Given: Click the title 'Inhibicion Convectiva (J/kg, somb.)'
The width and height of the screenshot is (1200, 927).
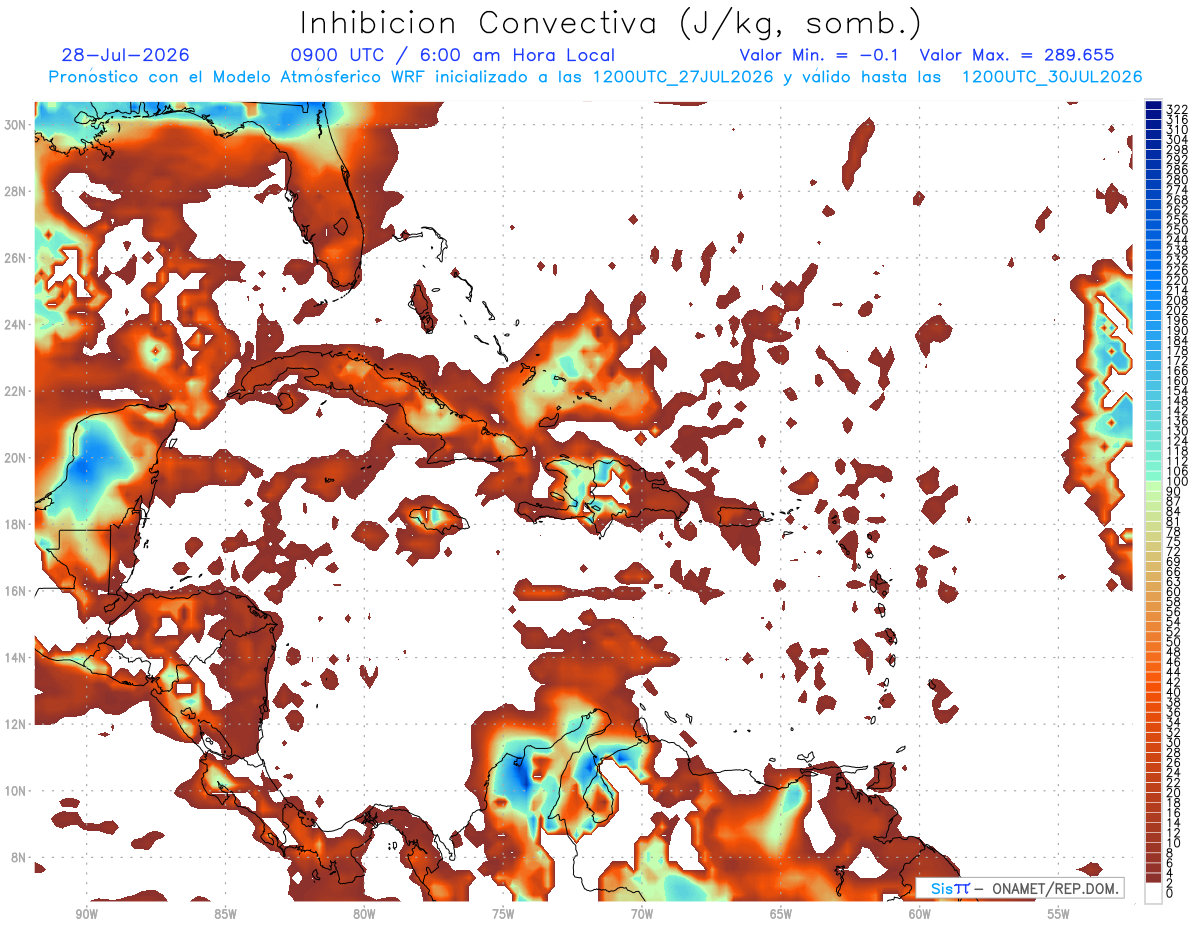Looking at the screenshot, I should pyautogui.click(x=611, y=23).
